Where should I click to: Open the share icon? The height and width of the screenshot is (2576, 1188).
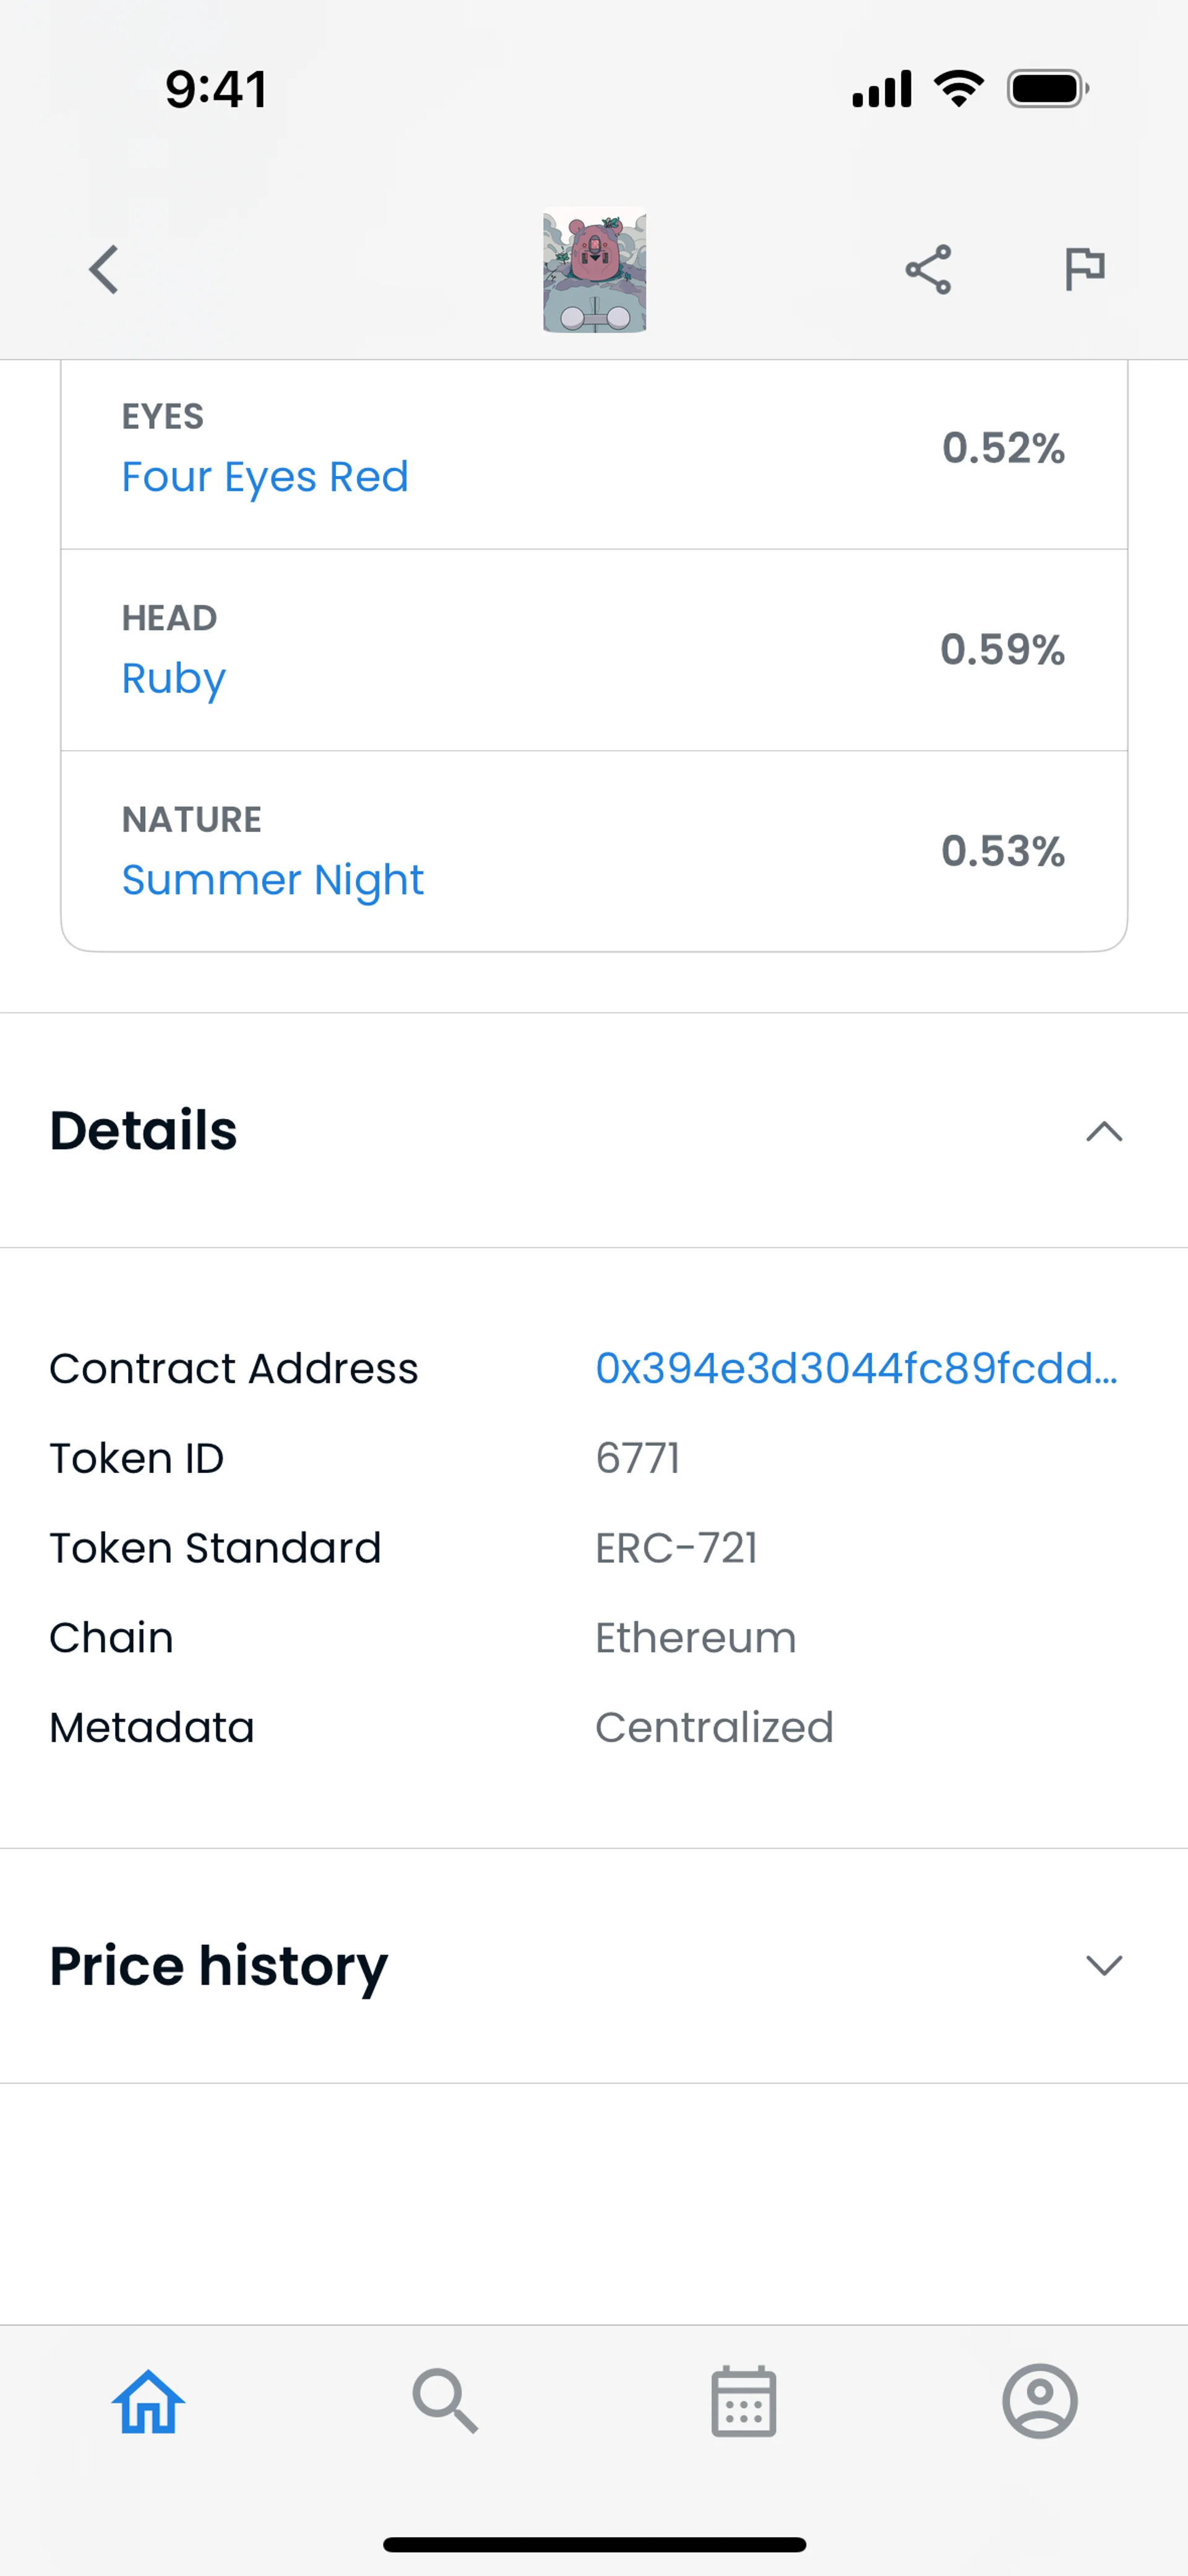coord(928,270)
